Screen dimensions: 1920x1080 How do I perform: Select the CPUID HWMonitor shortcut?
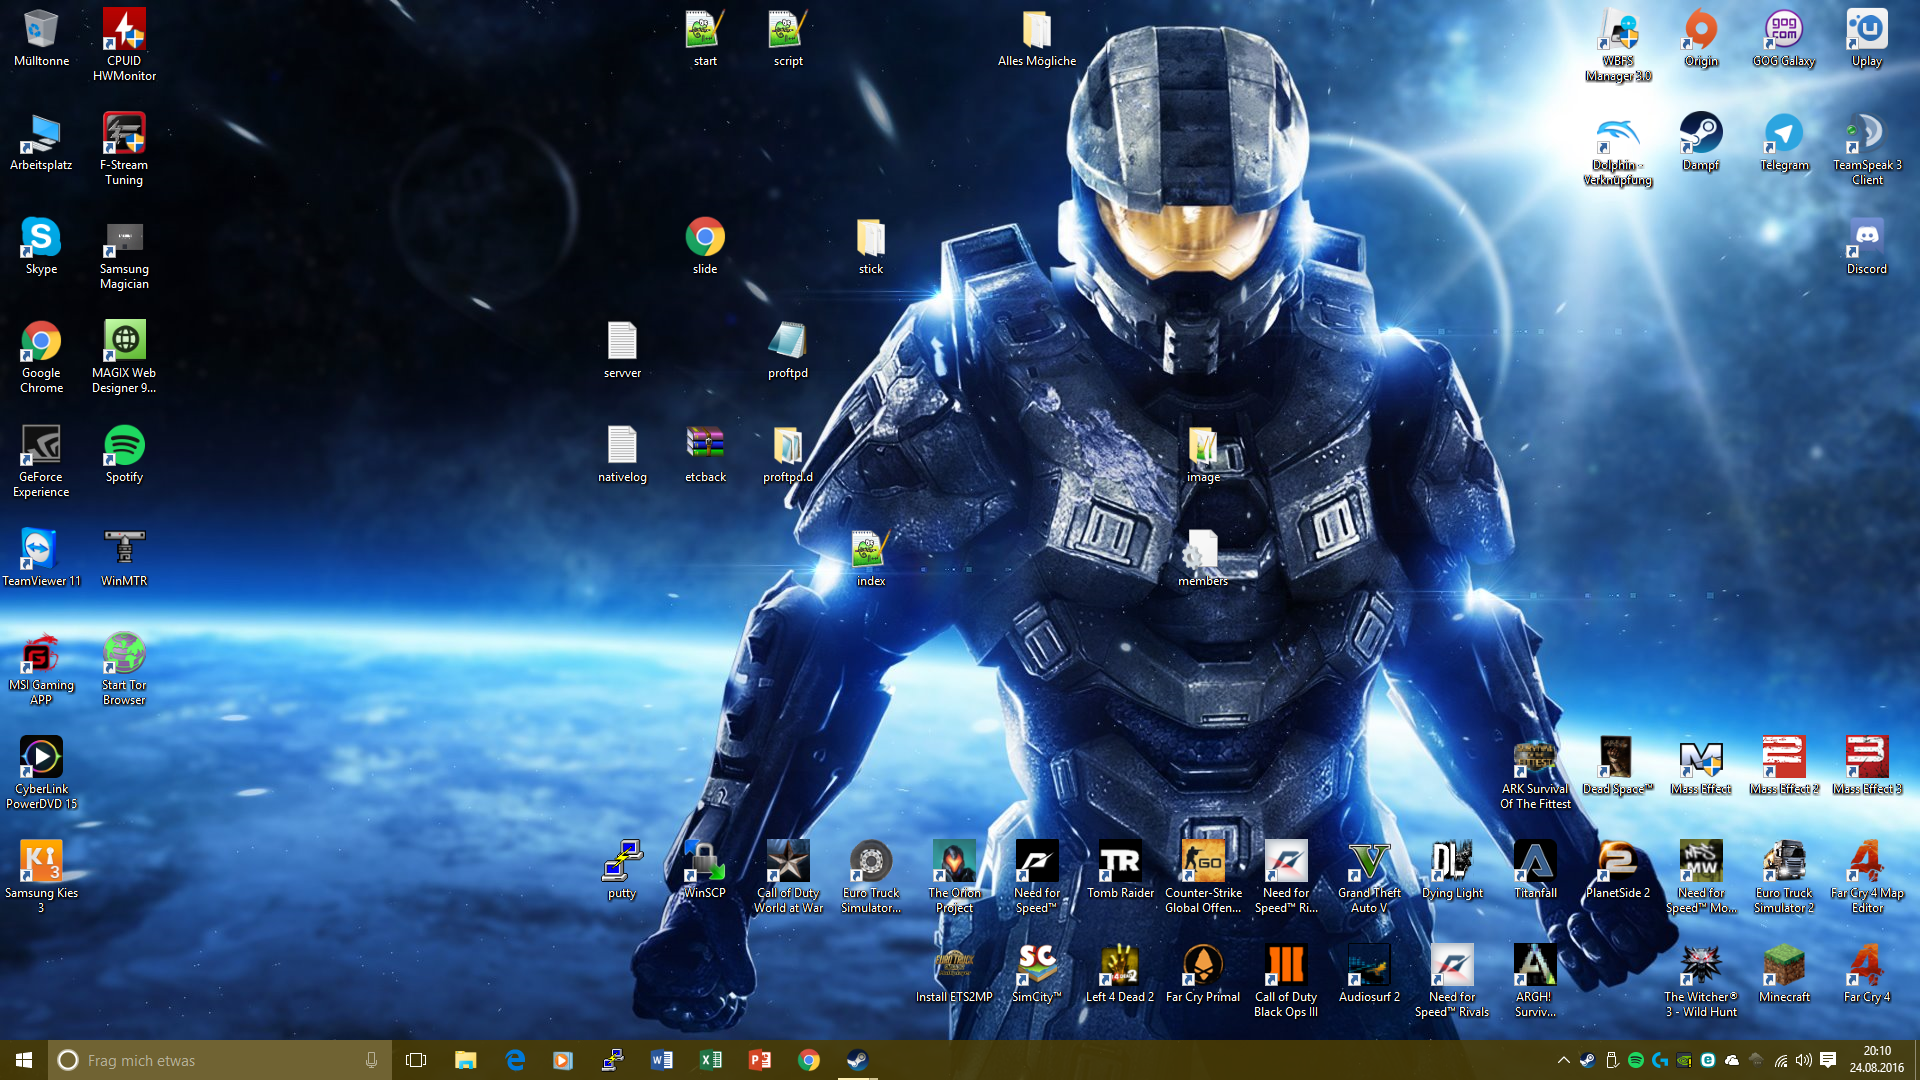pyautogui.click(x=124, y=30)
